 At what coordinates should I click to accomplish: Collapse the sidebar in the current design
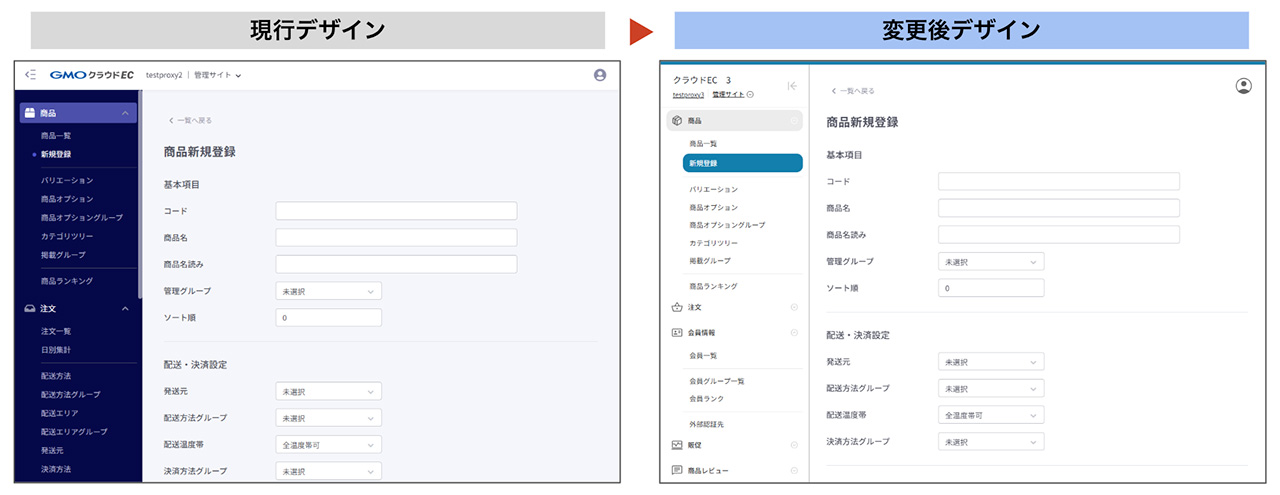[31, 75]
